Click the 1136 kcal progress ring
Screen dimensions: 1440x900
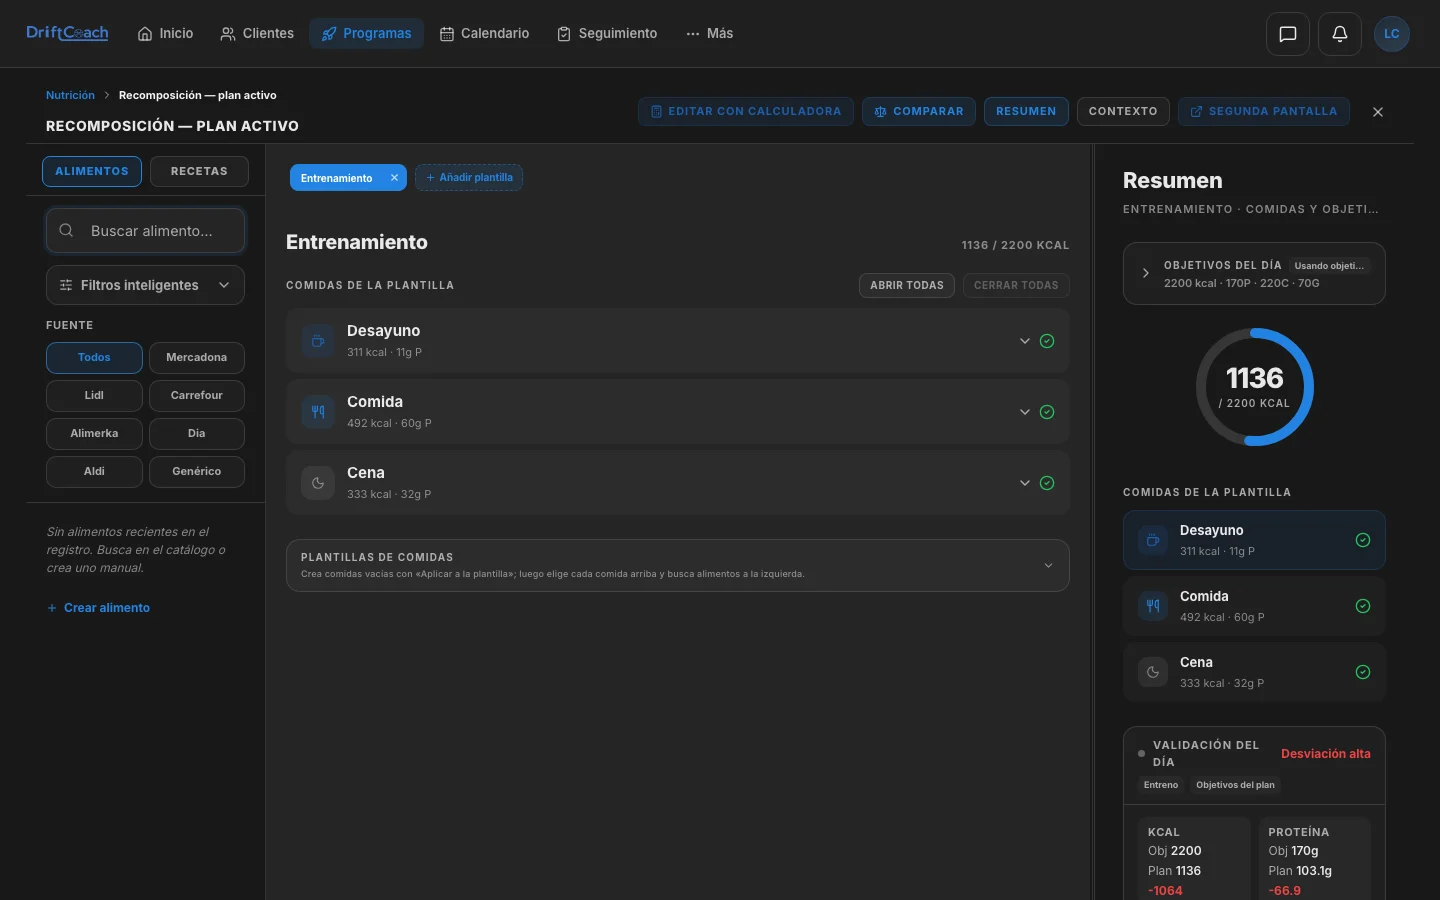click(1255, 387)
